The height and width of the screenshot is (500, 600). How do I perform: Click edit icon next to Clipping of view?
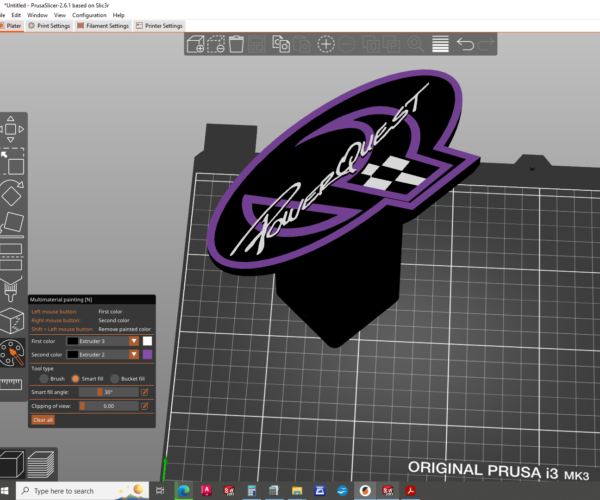[x=145, y=406]
